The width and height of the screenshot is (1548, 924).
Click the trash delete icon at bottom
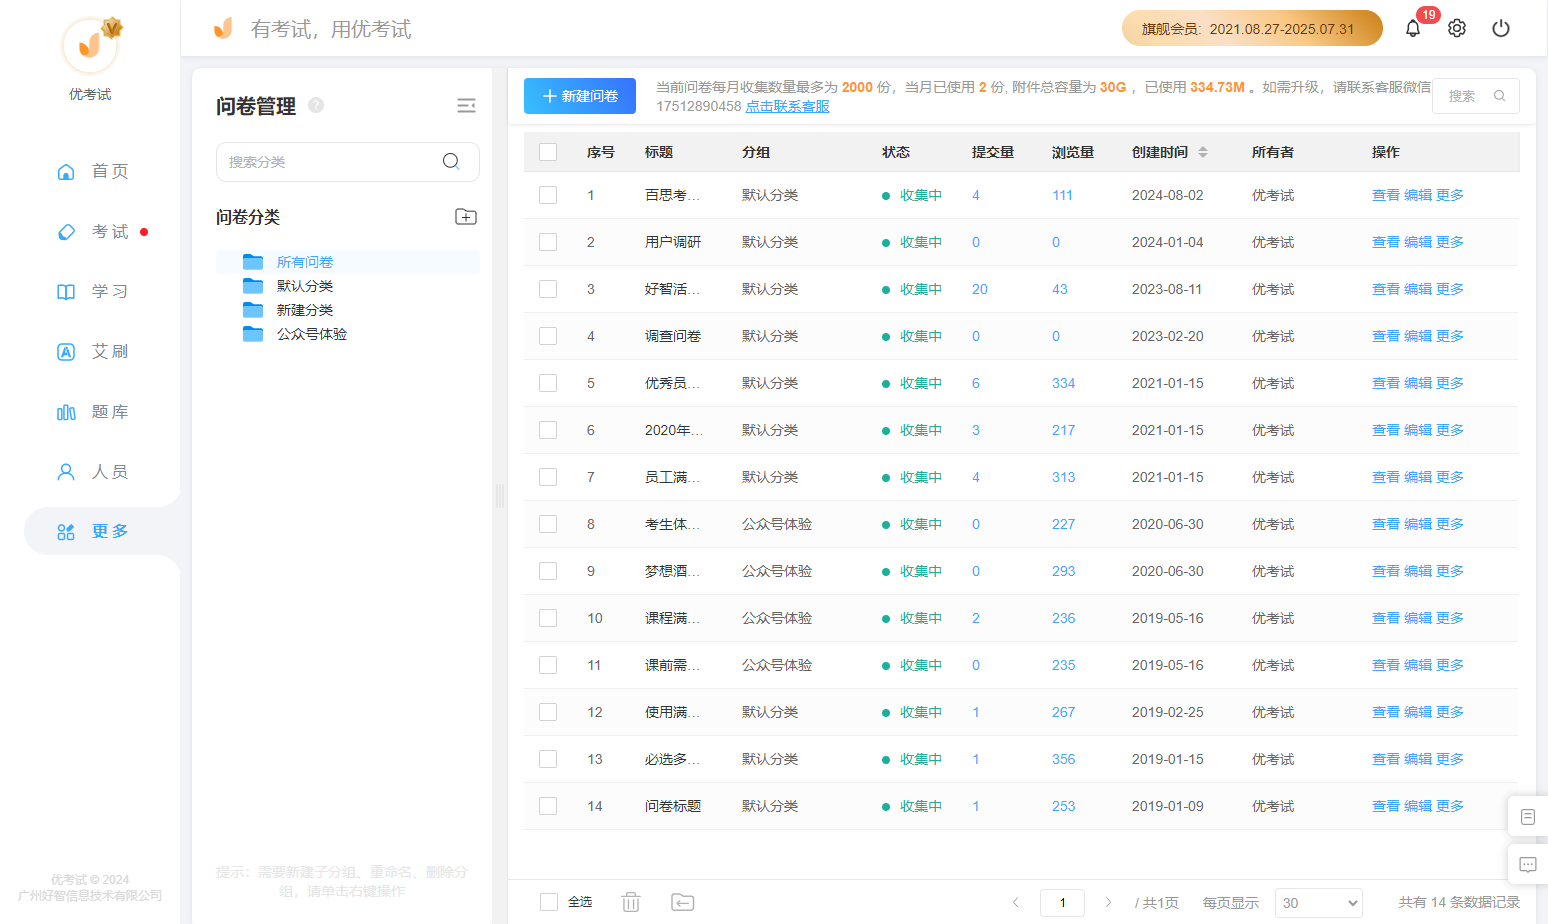pos(631,902)
